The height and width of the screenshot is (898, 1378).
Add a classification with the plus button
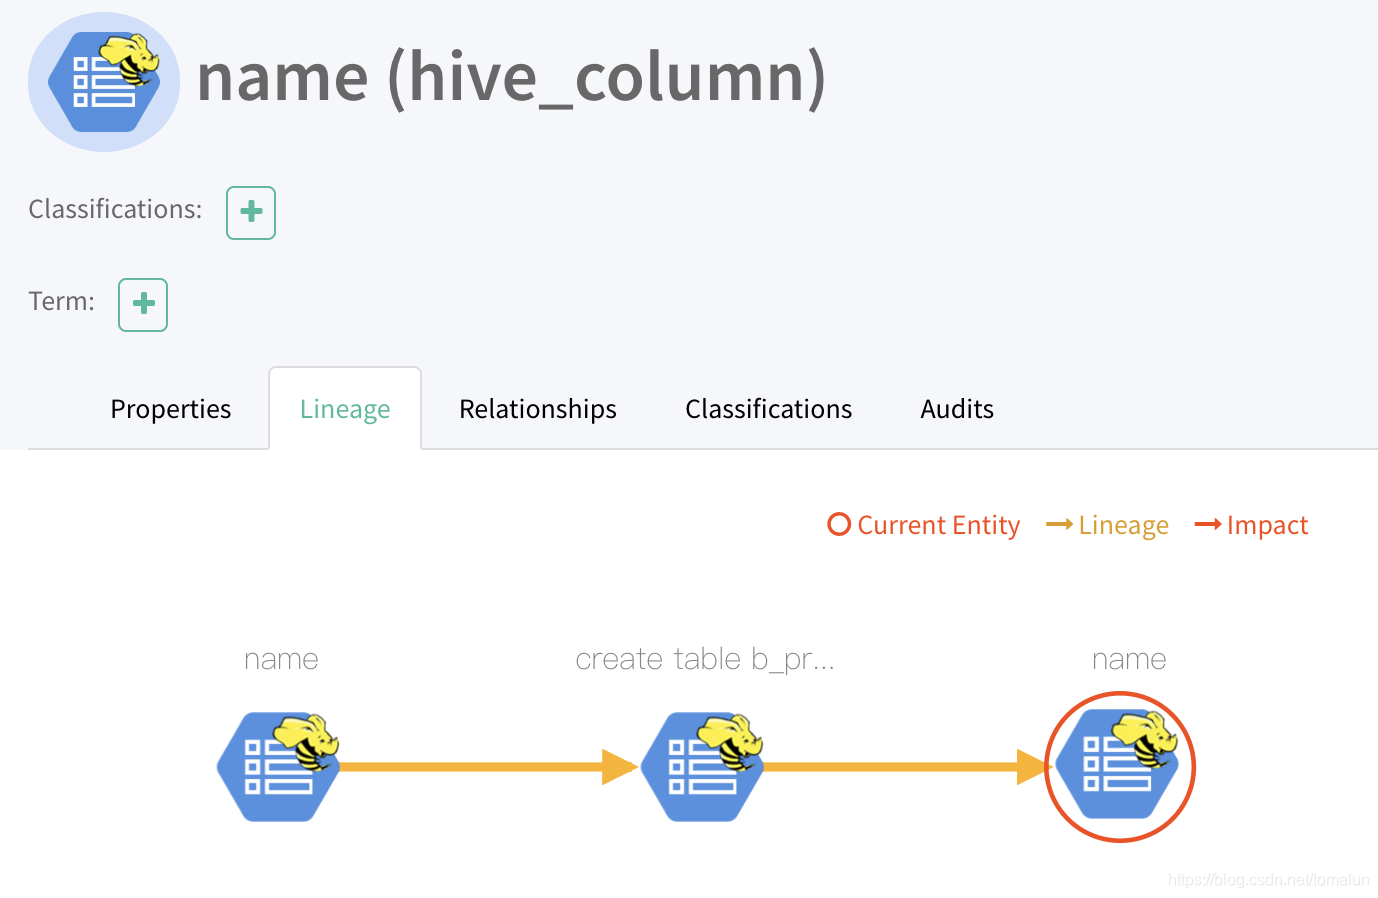pyautogui.click(x=251, y=212)
